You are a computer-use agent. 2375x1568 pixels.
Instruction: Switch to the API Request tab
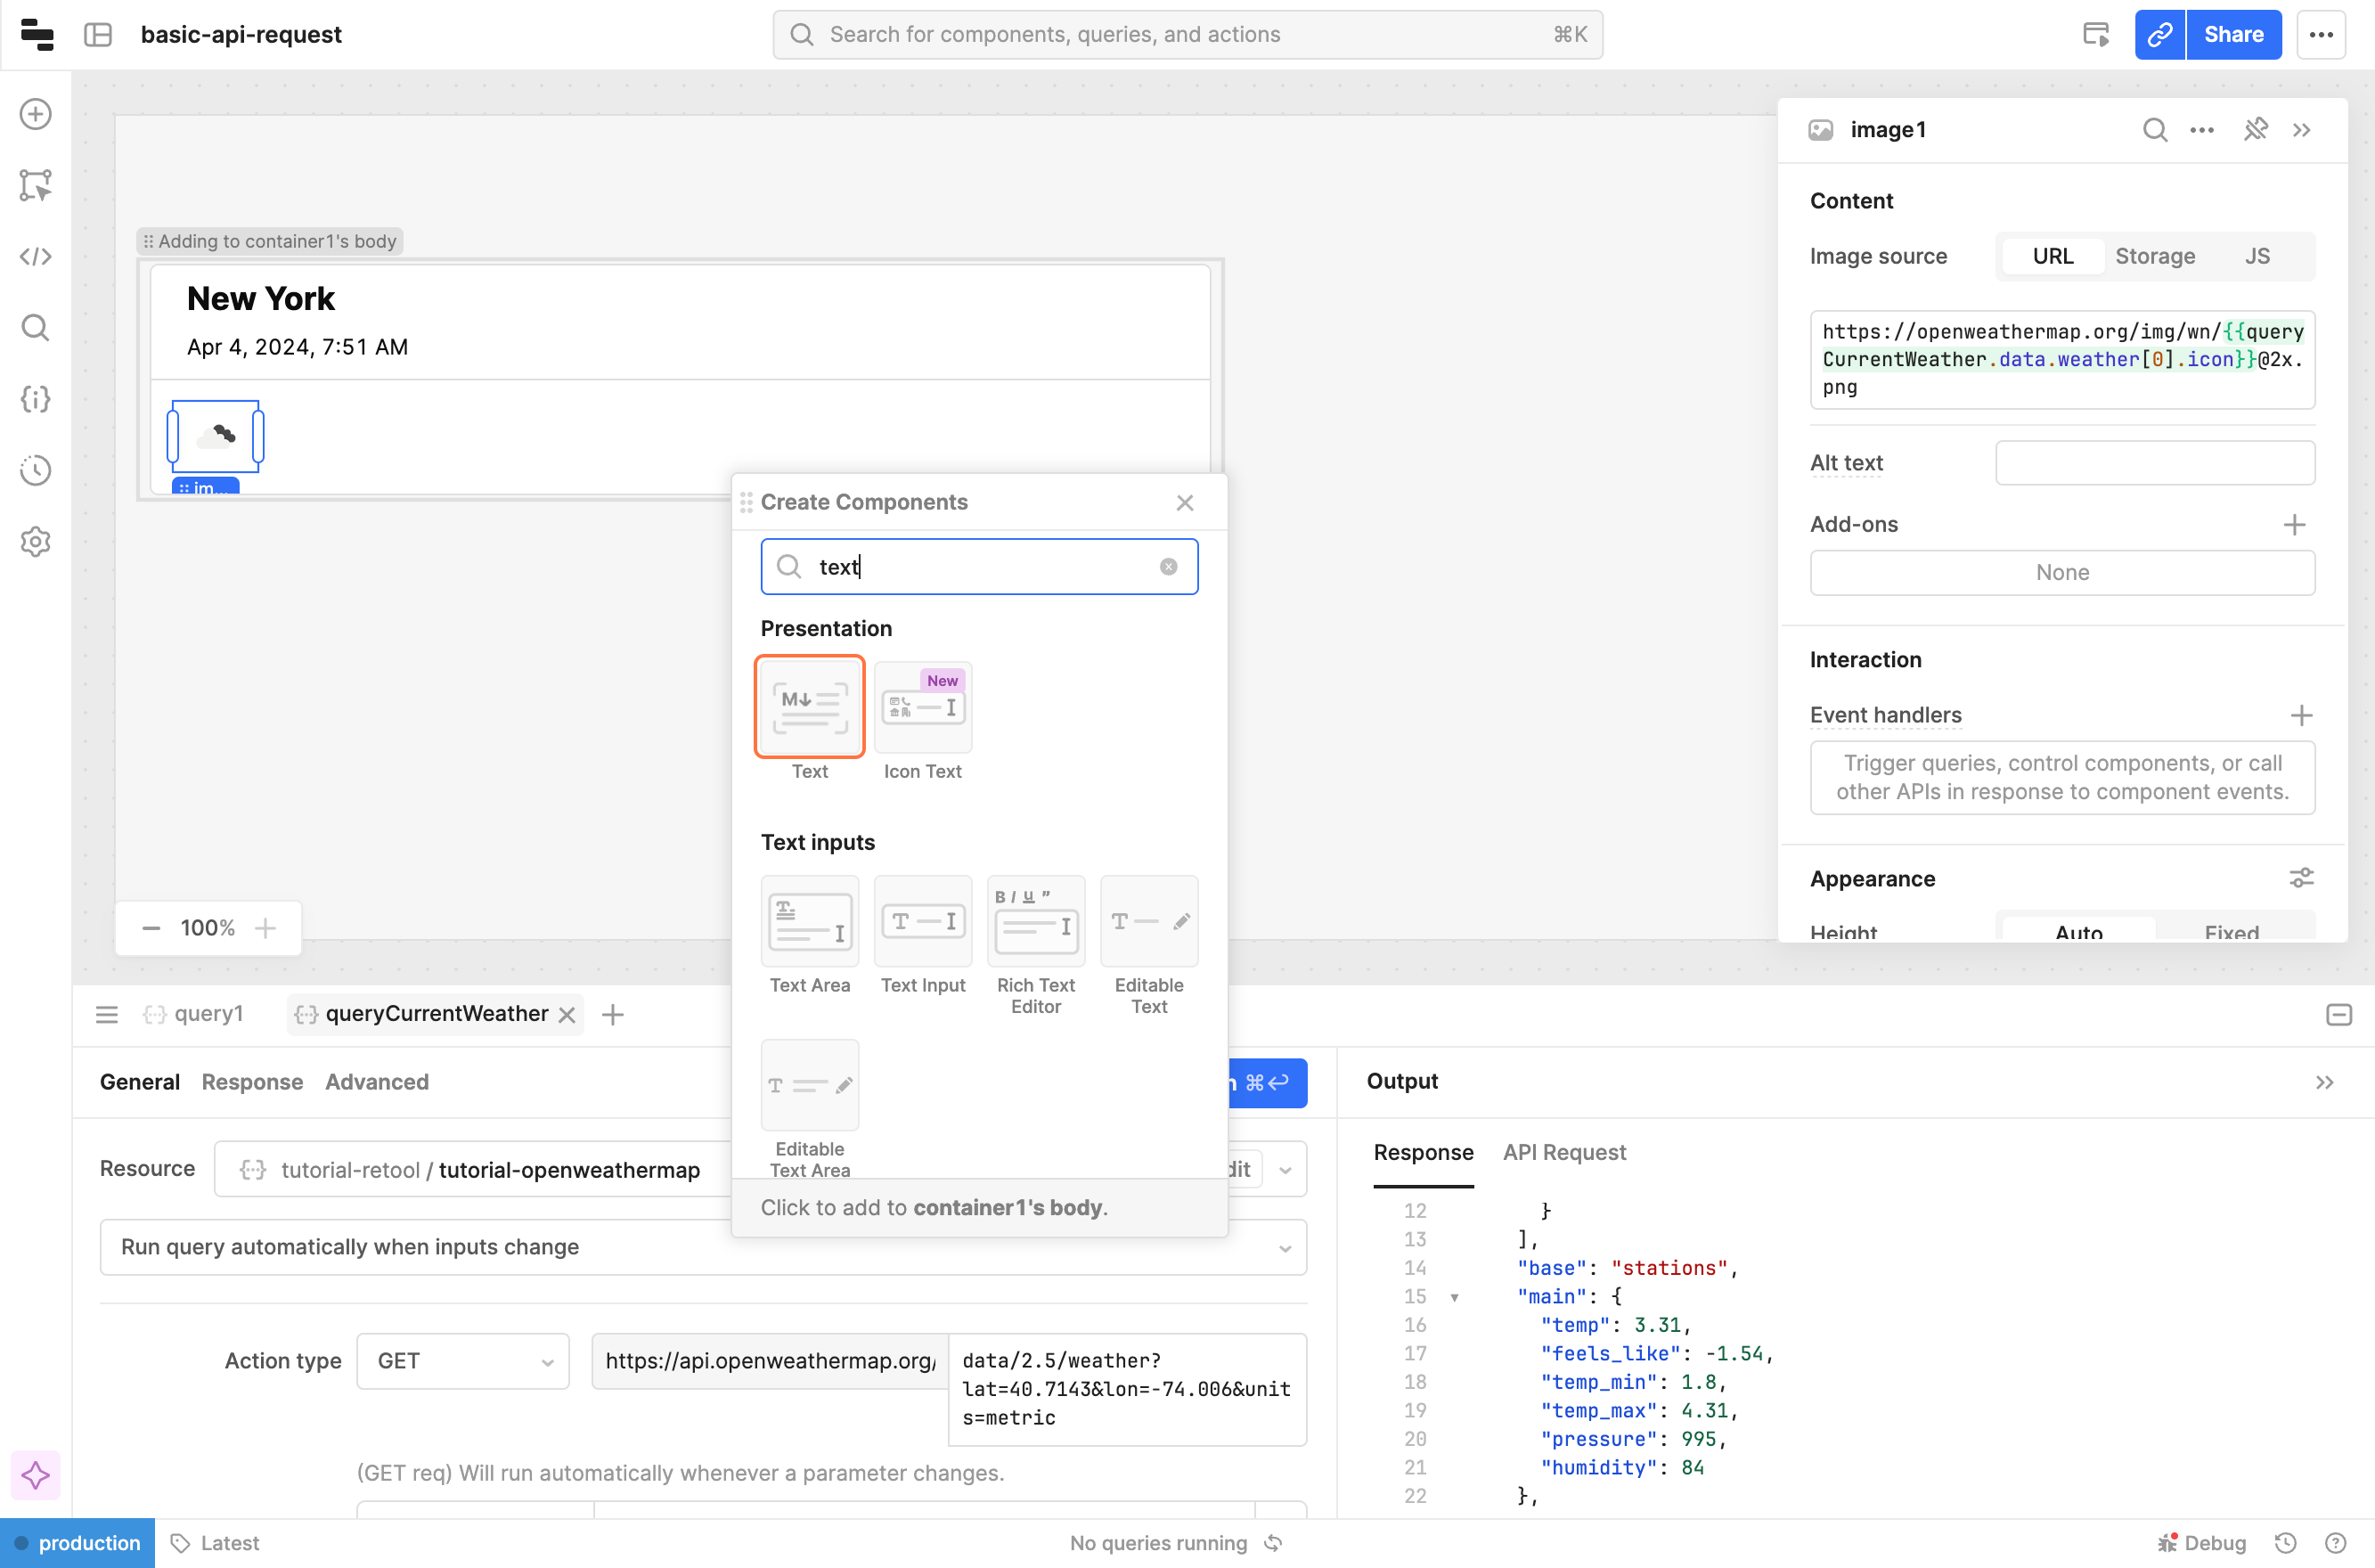pyautogui.click(x=1564, y=1152)
